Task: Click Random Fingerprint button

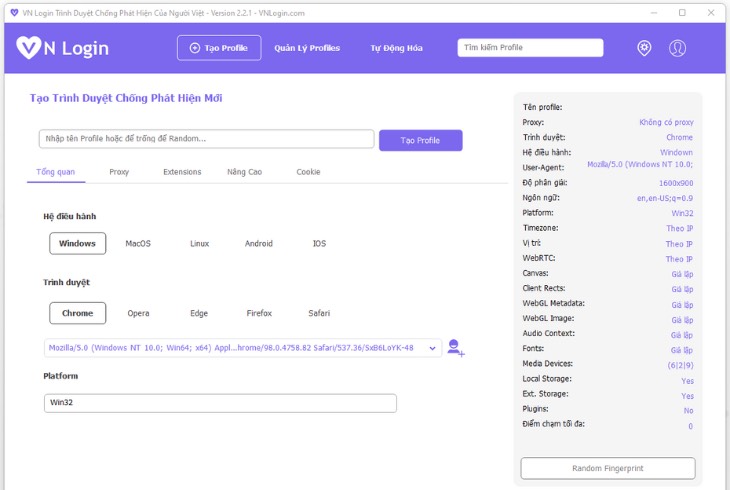Action: point(608,468)
